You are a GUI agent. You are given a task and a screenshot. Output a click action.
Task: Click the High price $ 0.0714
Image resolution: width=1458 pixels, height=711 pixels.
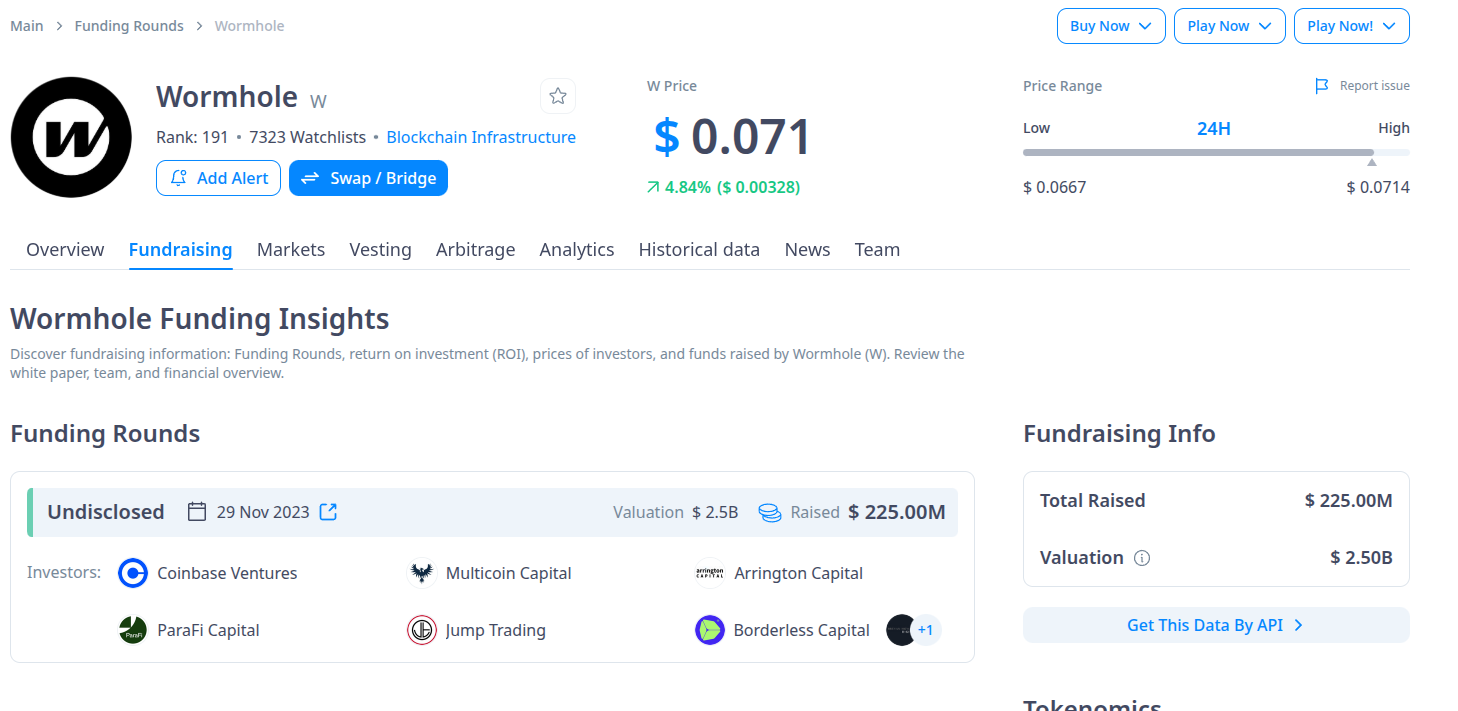[1378, 187]
